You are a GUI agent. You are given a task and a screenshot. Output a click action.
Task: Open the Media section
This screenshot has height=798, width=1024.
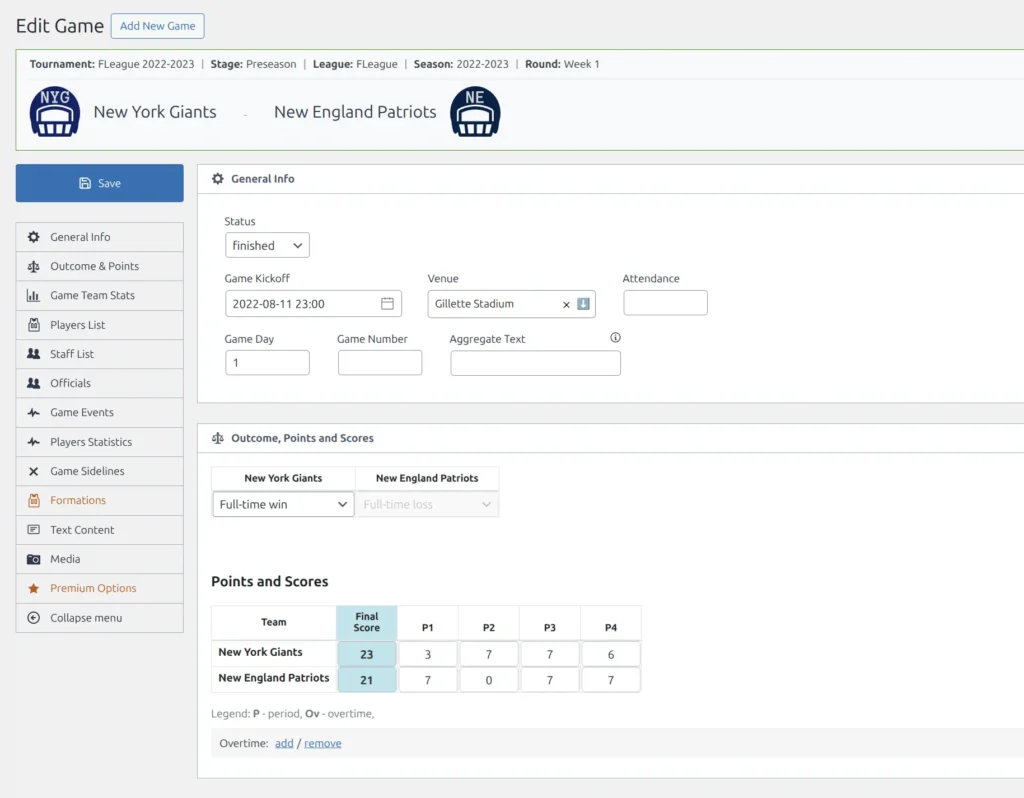99,559
